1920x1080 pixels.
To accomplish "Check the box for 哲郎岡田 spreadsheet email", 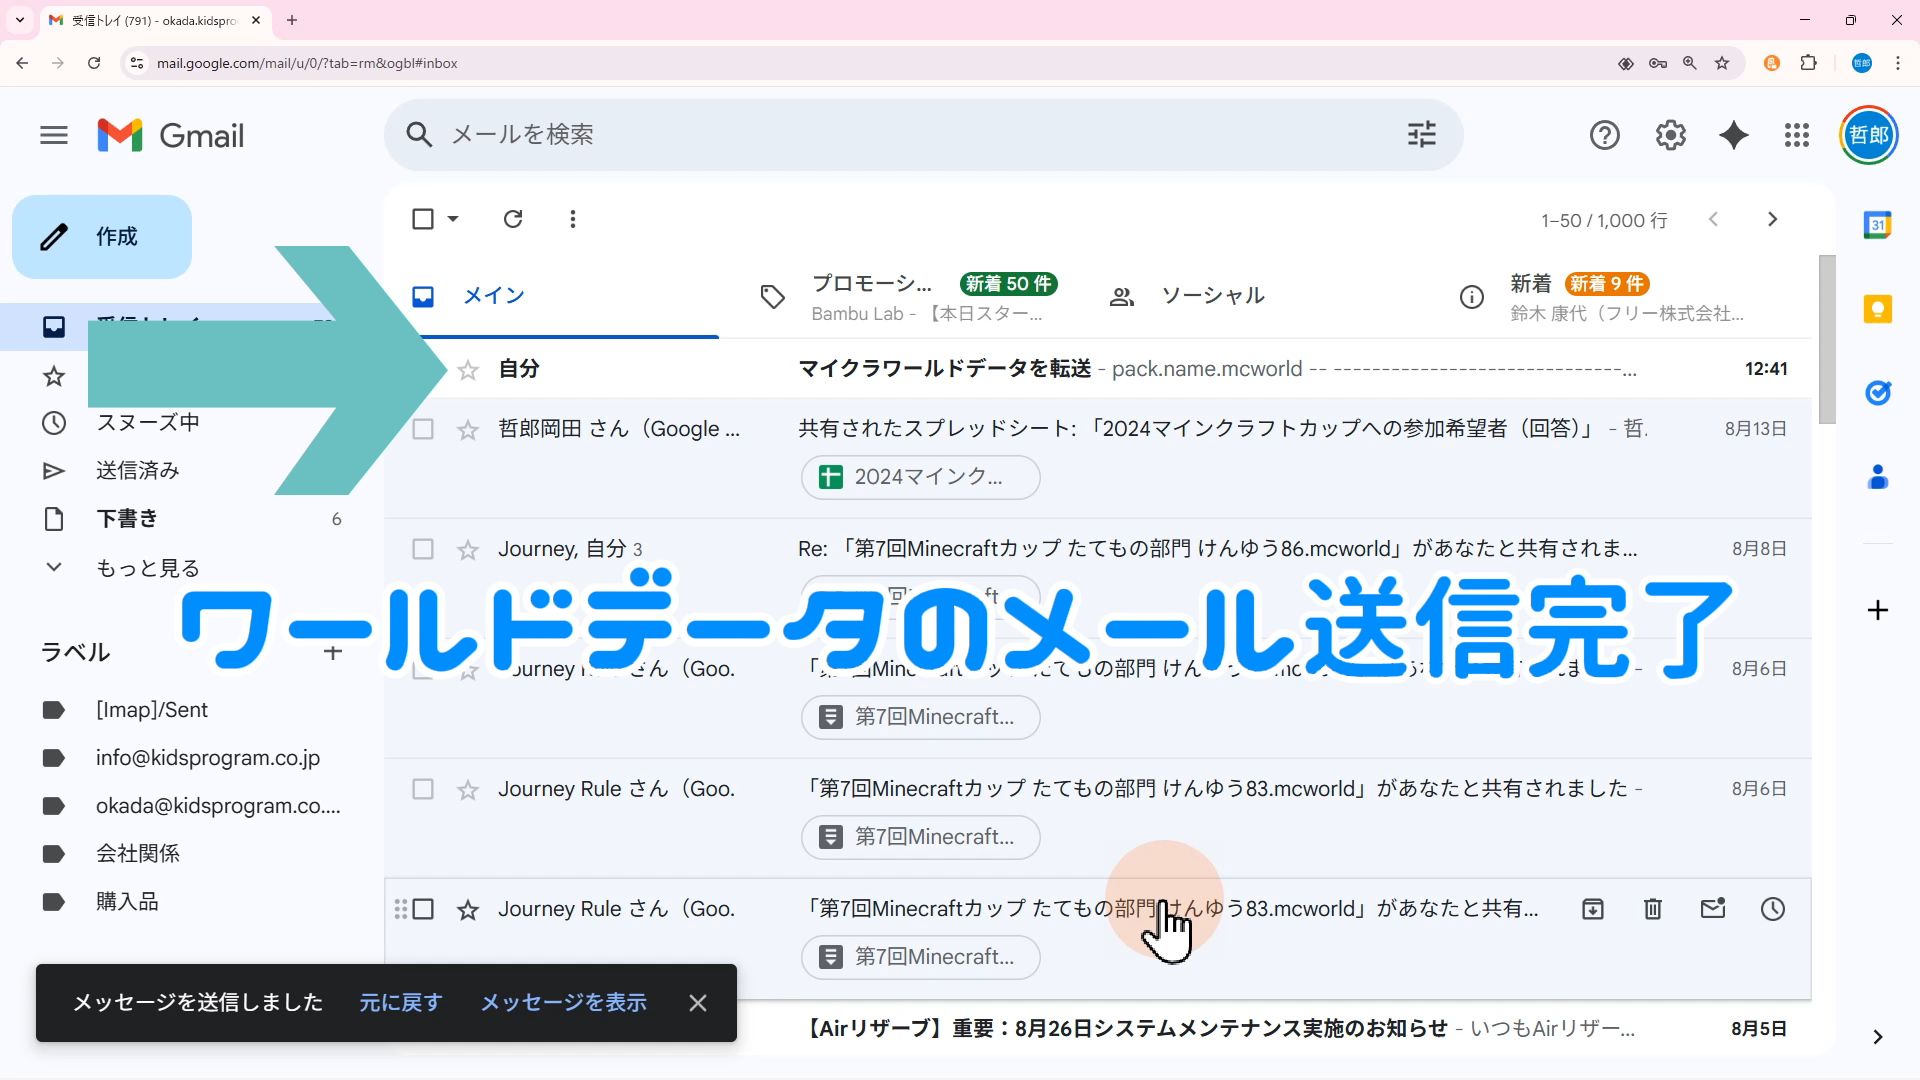I will [423, 429].
